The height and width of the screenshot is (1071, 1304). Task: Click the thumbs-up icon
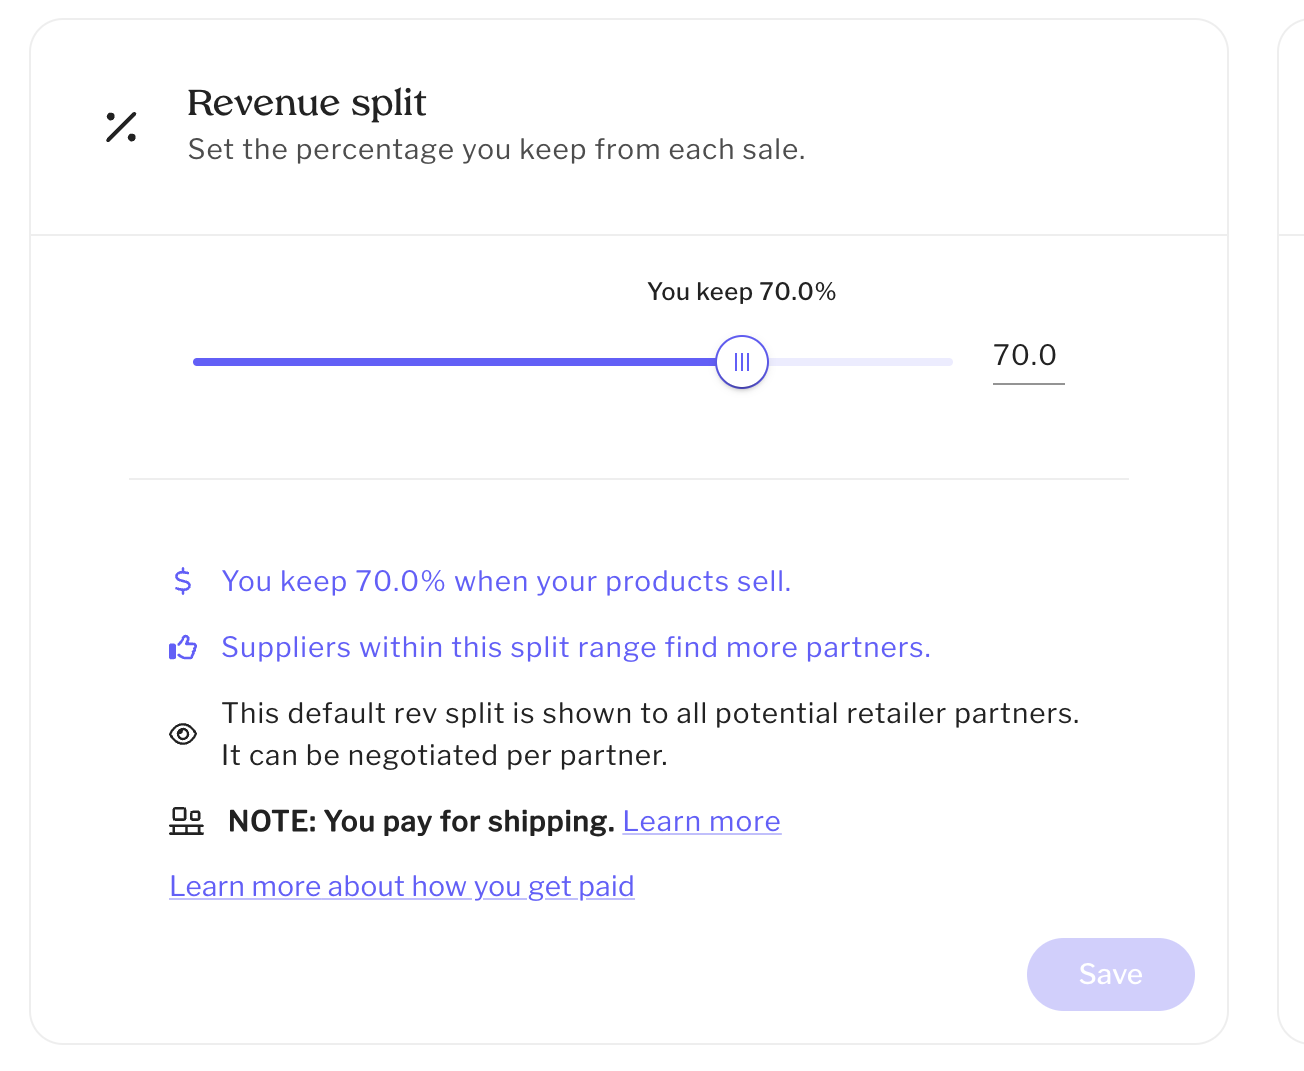183,648
